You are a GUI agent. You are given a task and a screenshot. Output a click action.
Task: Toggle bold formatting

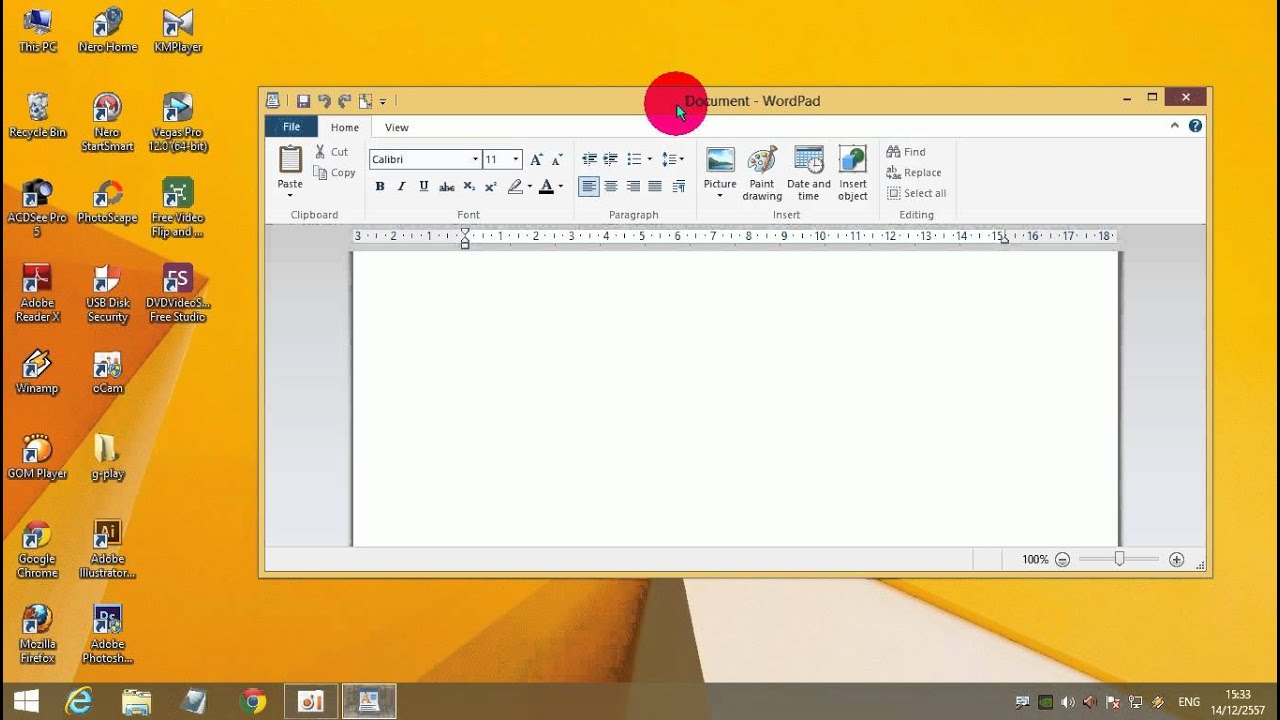[379, 186]
